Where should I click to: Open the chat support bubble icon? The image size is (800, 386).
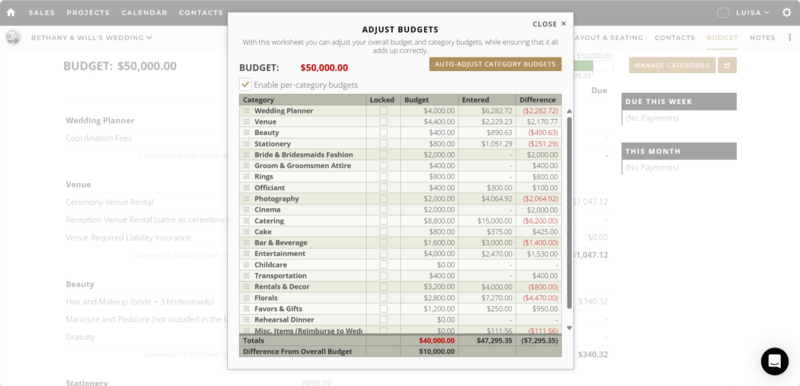tap(774, 361)
